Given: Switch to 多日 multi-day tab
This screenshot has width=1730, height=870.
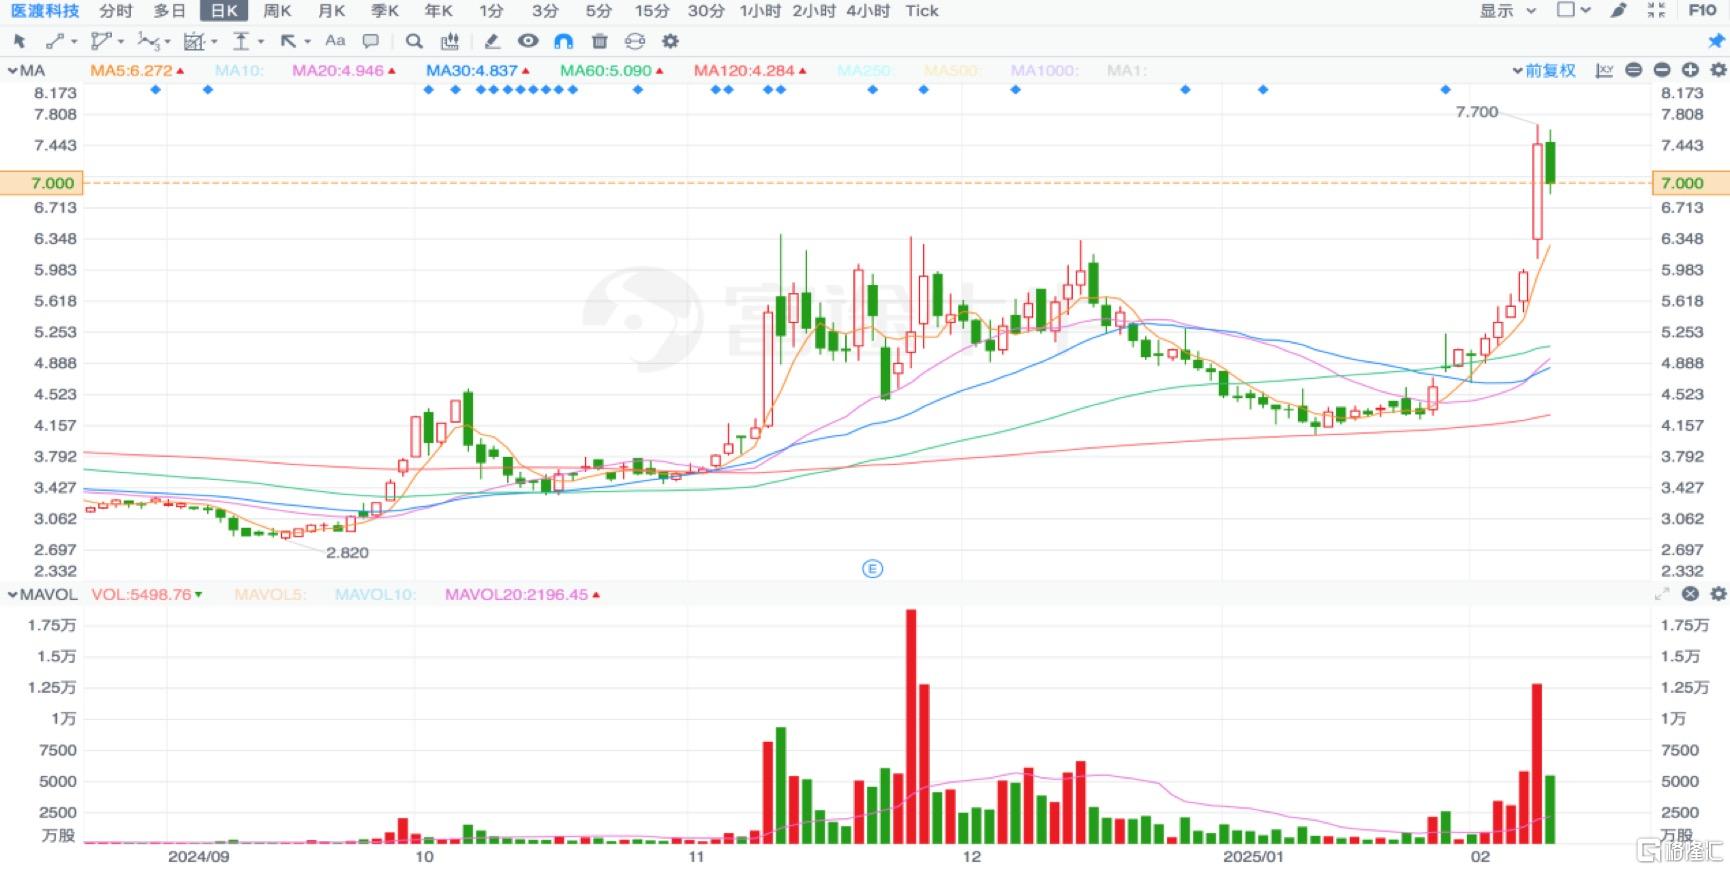Looking at the screenshot, I should 170,10.
